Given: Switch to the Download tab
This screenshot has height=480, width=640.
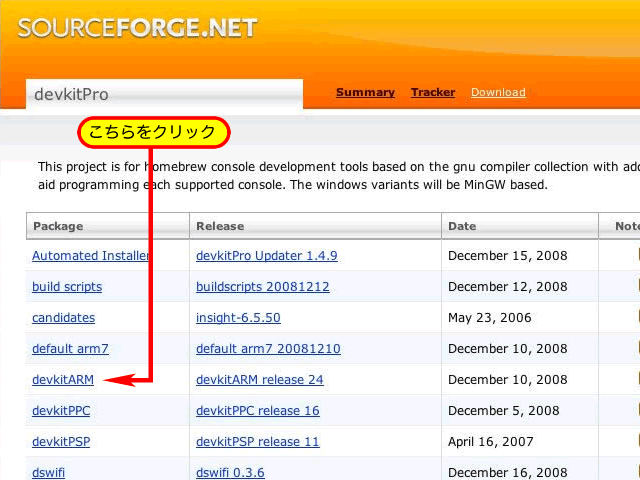Looking at the screenshot, I should pyautogui.click(x=498, y=92).
